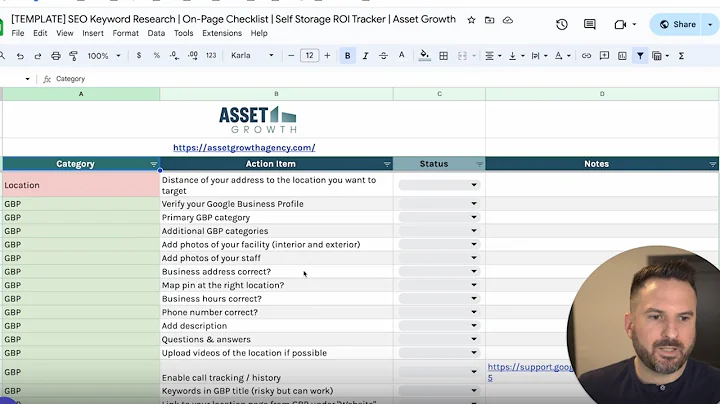
Task: Open more number formats (123)
Action: tap(211, 56)
